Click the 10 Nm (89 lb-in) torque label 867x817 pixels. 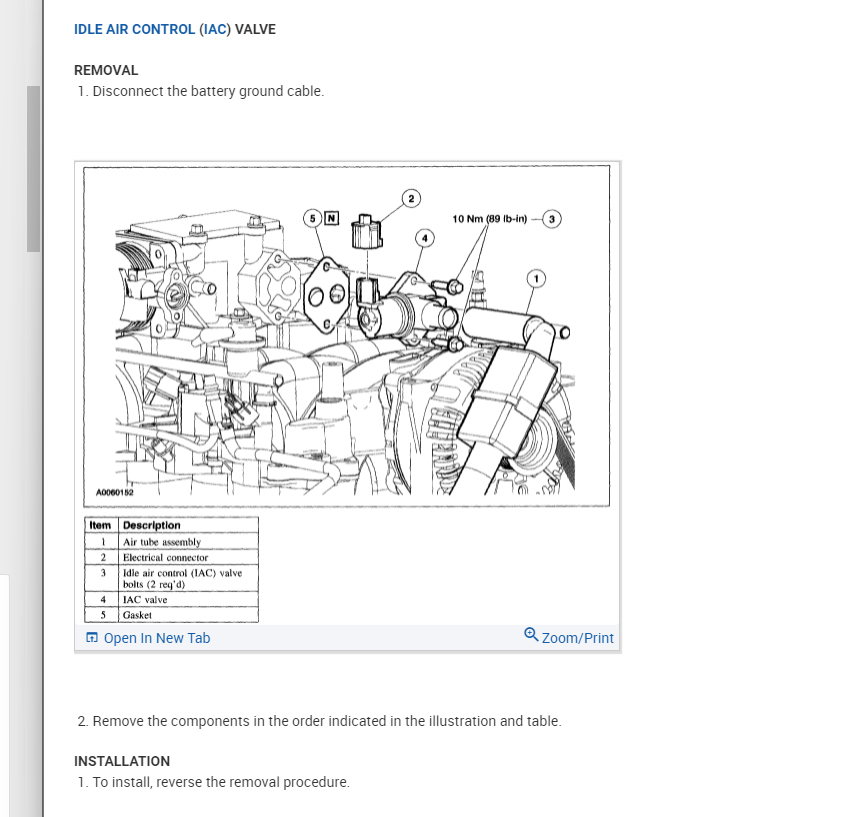(x=489, y=219)
